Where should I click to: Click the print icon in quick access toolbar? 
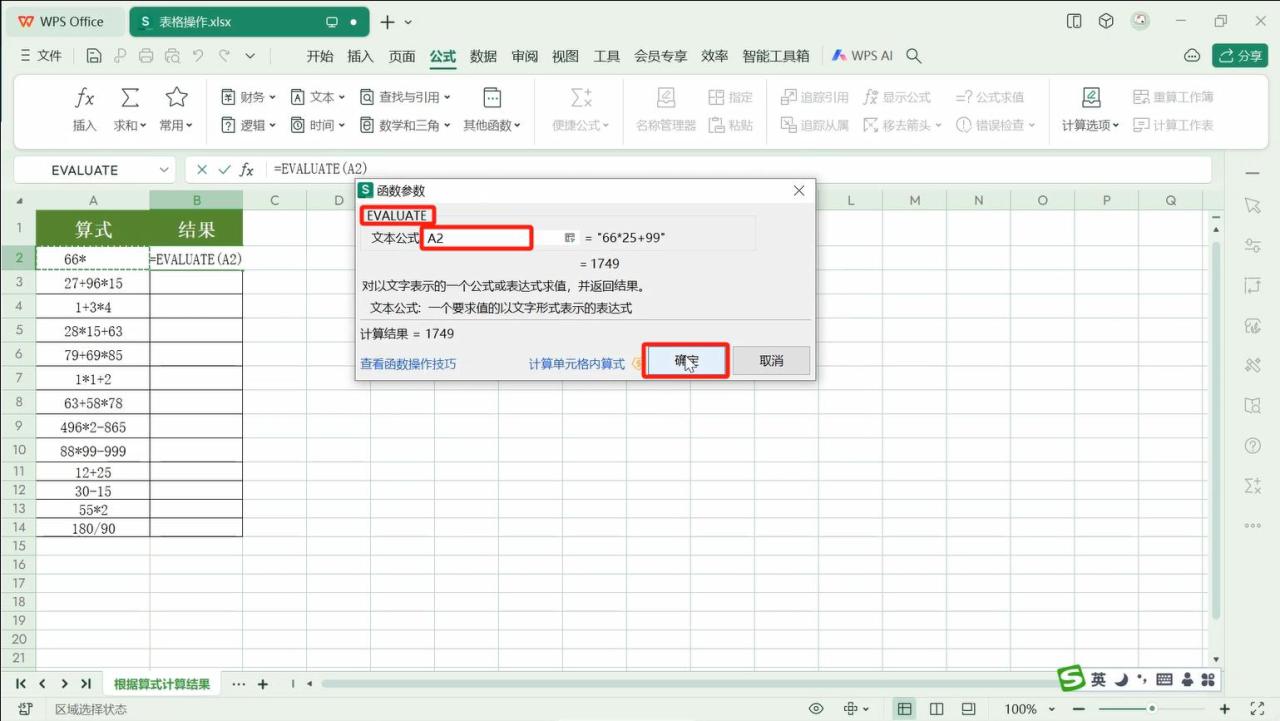(x=146, y=56)
